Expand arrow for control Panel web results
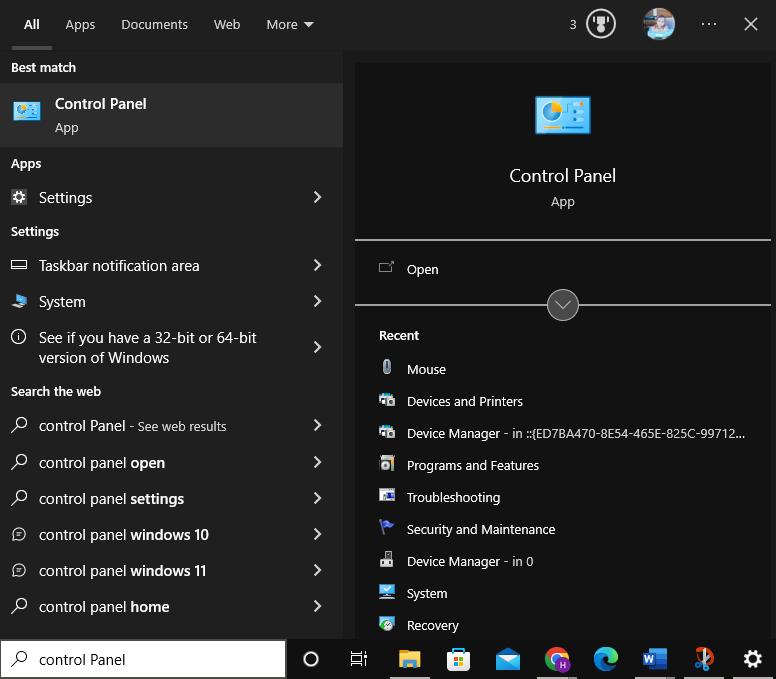This screenshot has width=776, height=679. click(x=318, y=425)
